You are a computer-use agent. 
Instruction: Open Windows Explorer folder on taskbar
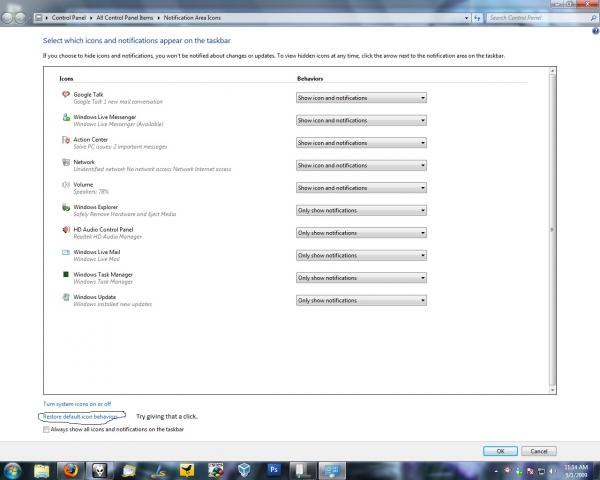tap(42, 470)
